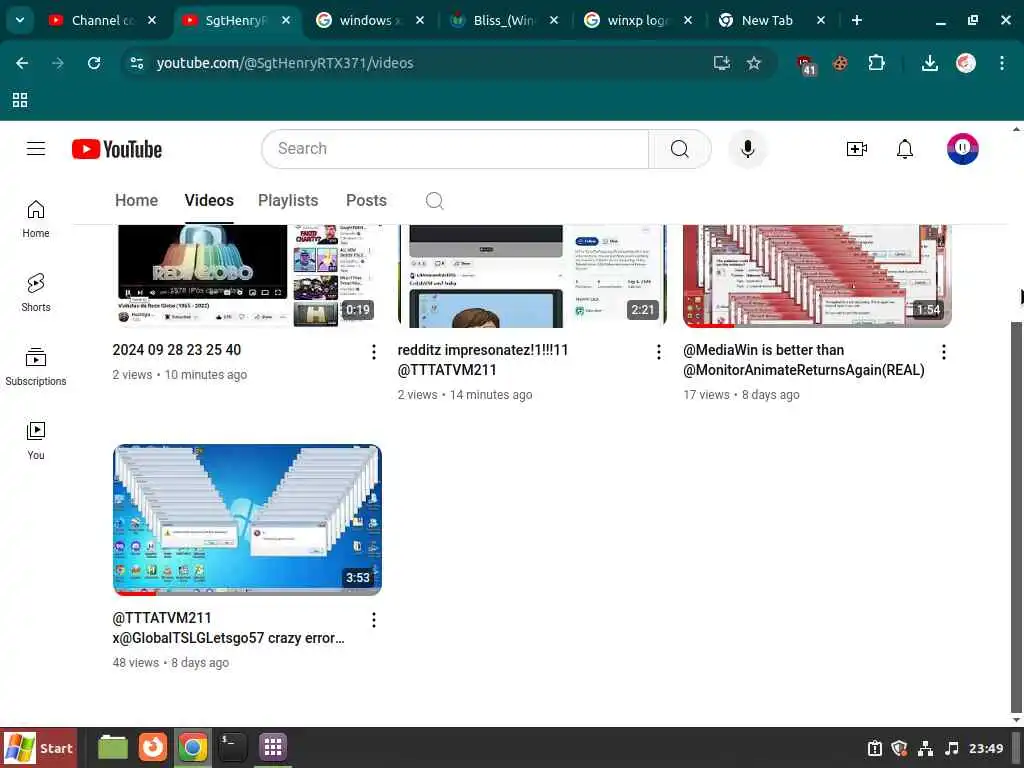This screenshot has height=768, width=1024.
Task: Click the install app icon in address bar
Action: click(722, 63)
